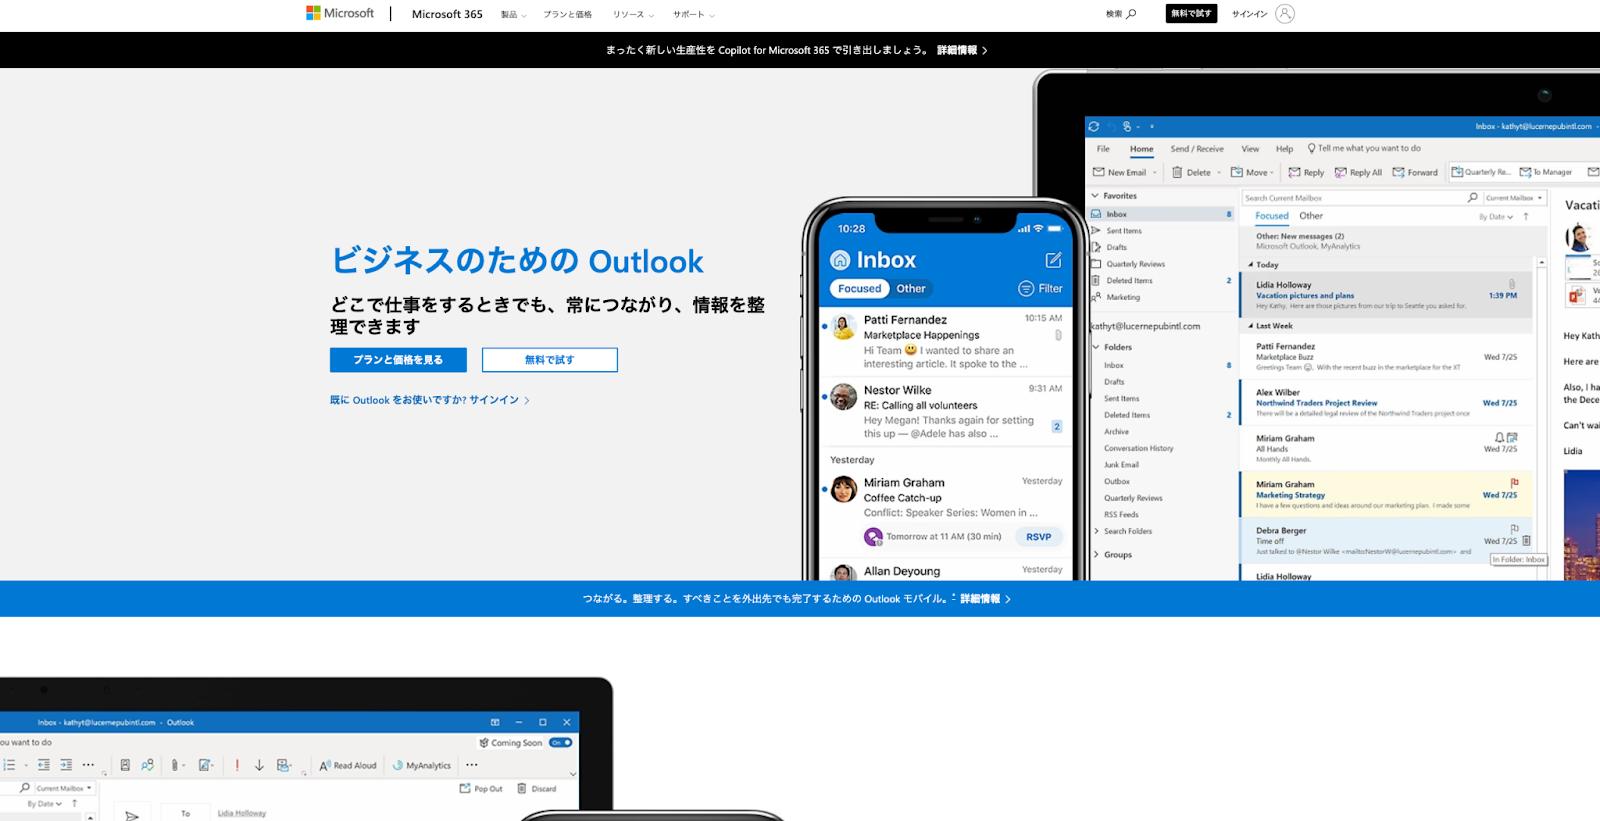Image resolution: width=1600 pixels, height=821 pixels.
Task: Click the New Email envelope icon
Action: 1099,172
